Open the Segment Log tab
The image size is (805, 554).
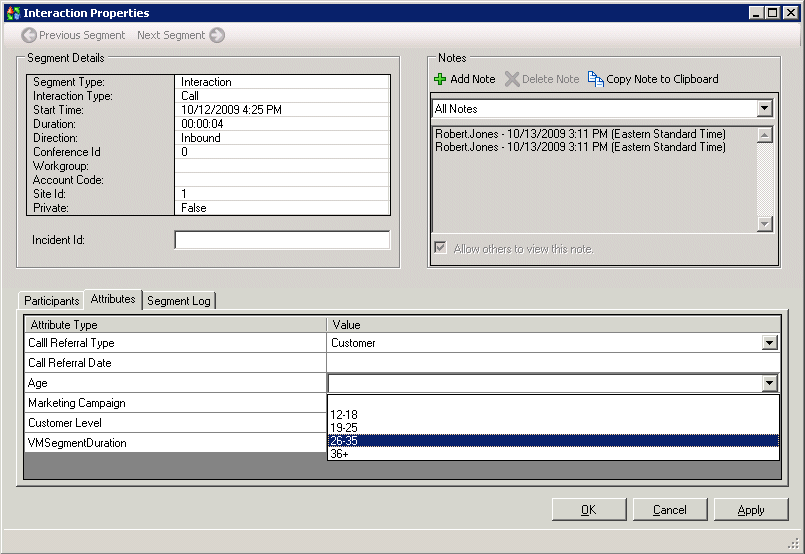tap(179, 300)
